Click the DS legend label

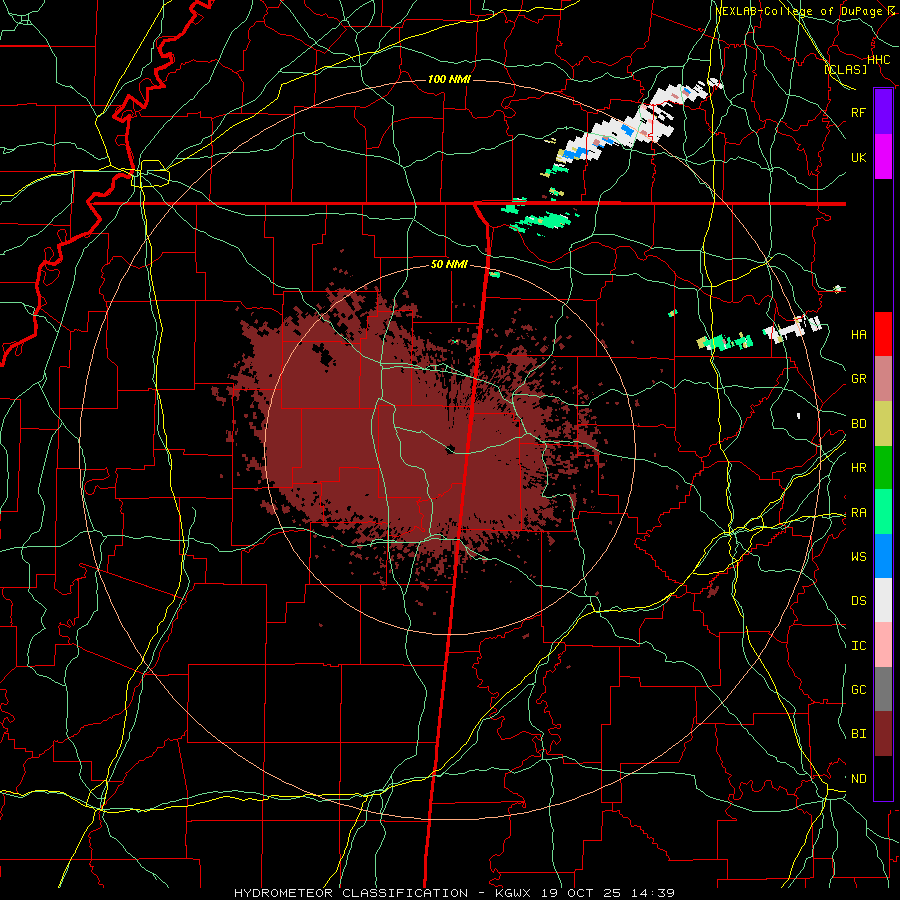(x=859, y=600)
